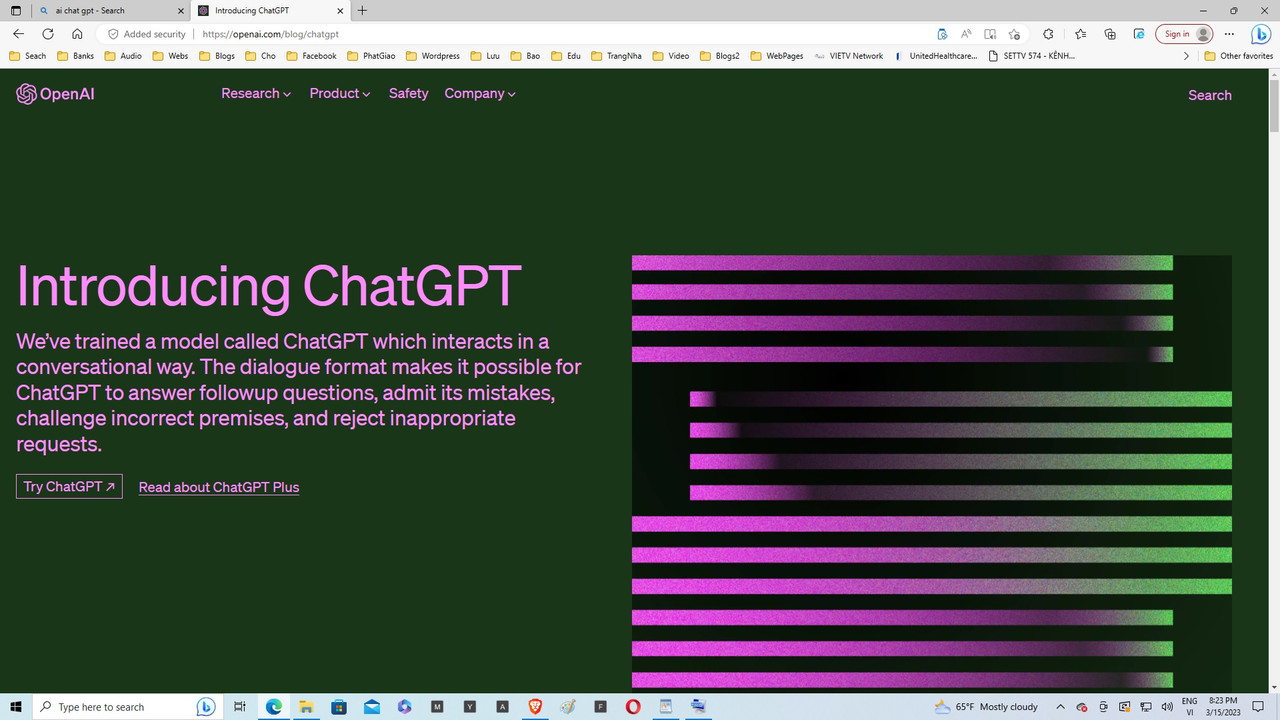The width and height of the screenshot is (1280, 720).
Task: Open the Safety page
Action: (408, 93)
